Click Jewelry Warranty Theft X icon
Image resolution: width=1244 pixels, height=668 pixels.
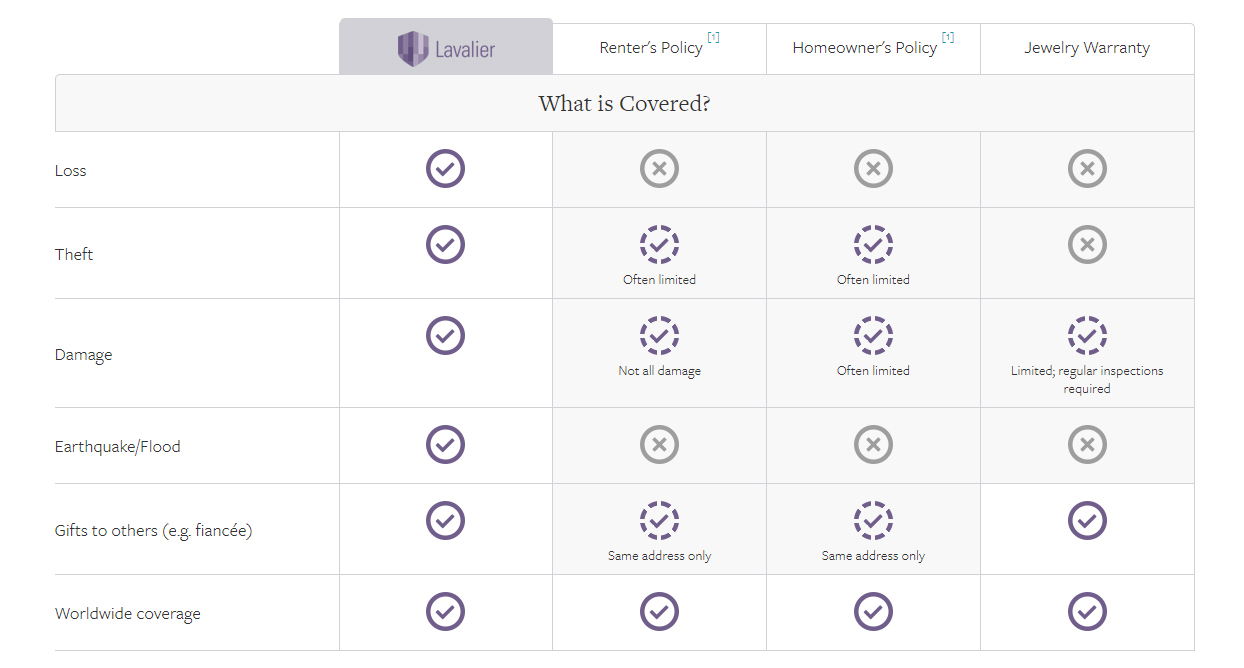click(x=1087, y=244)
